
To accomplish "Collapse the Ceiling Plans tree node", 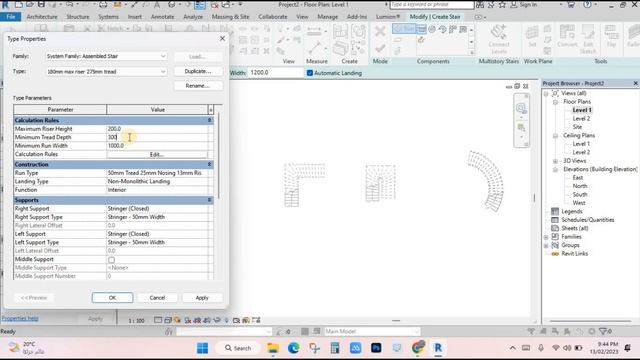I will (x=555, y=136).
